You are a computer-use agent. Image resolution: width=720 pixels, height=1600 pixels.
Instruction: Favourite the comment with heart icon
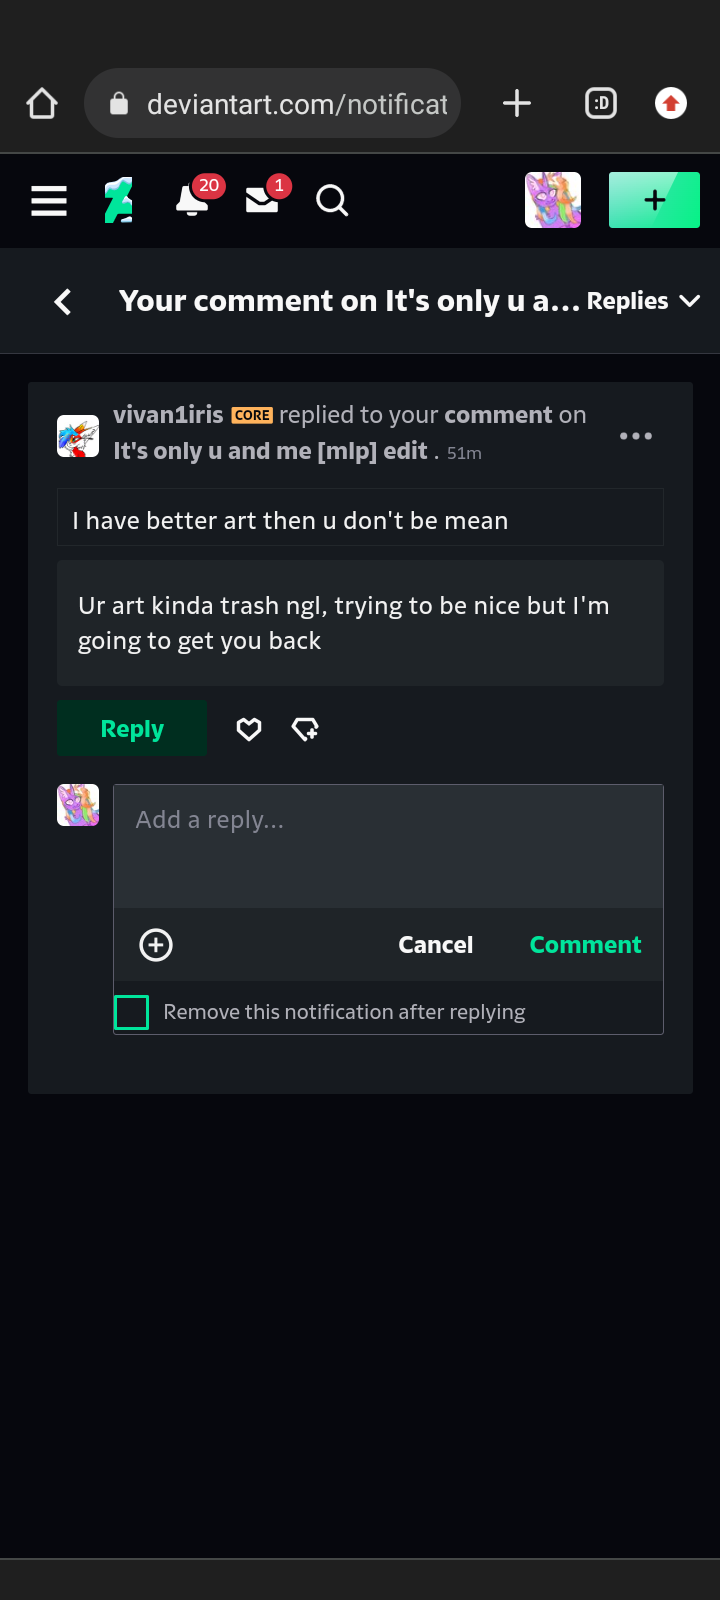[249, 729]
